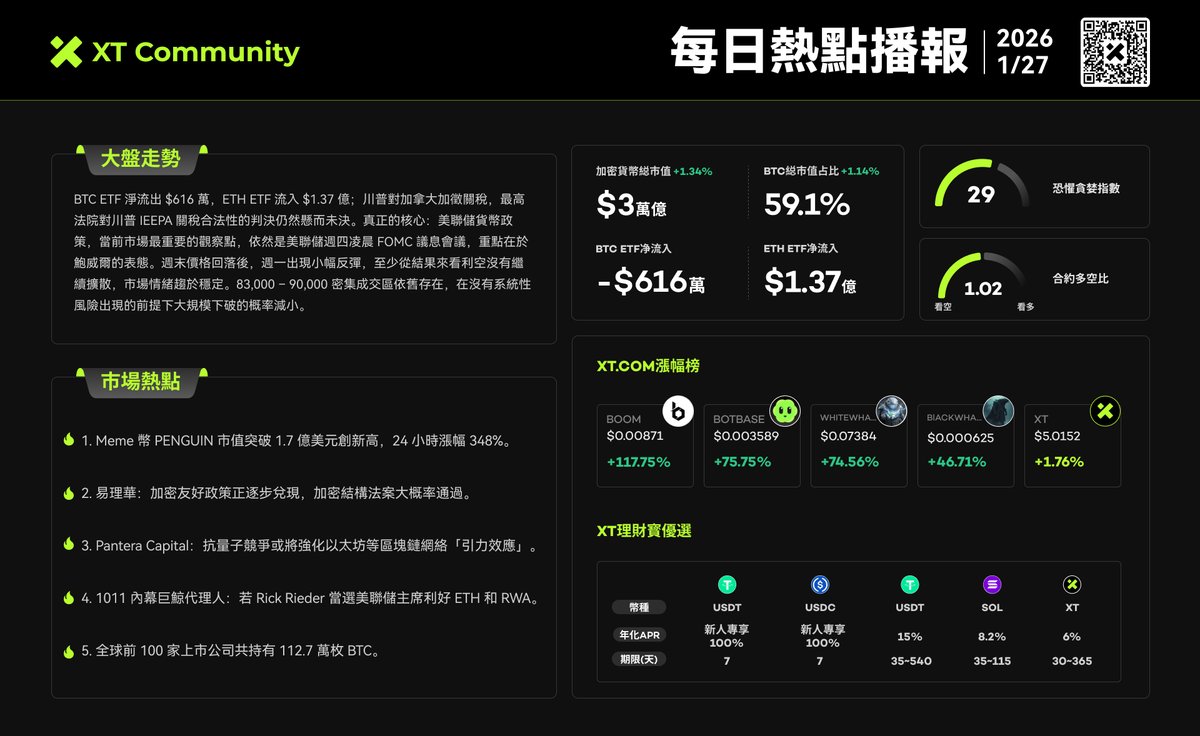Select the BOTBASE token icon
This screenshot has height=736, width=1200.
tap(783, 411)
